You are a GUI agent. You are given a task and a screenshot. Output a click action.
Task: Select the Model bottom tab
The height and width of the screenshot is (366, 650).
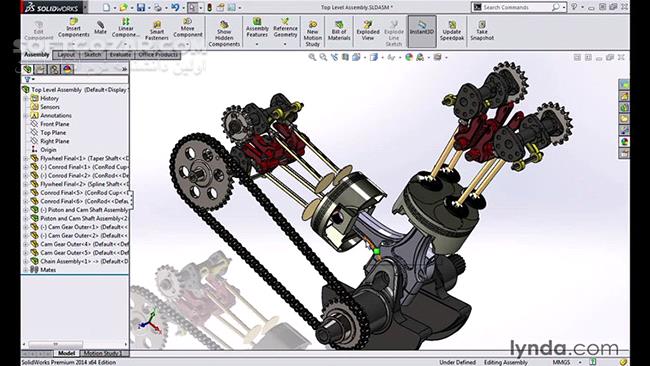point(66,354)
